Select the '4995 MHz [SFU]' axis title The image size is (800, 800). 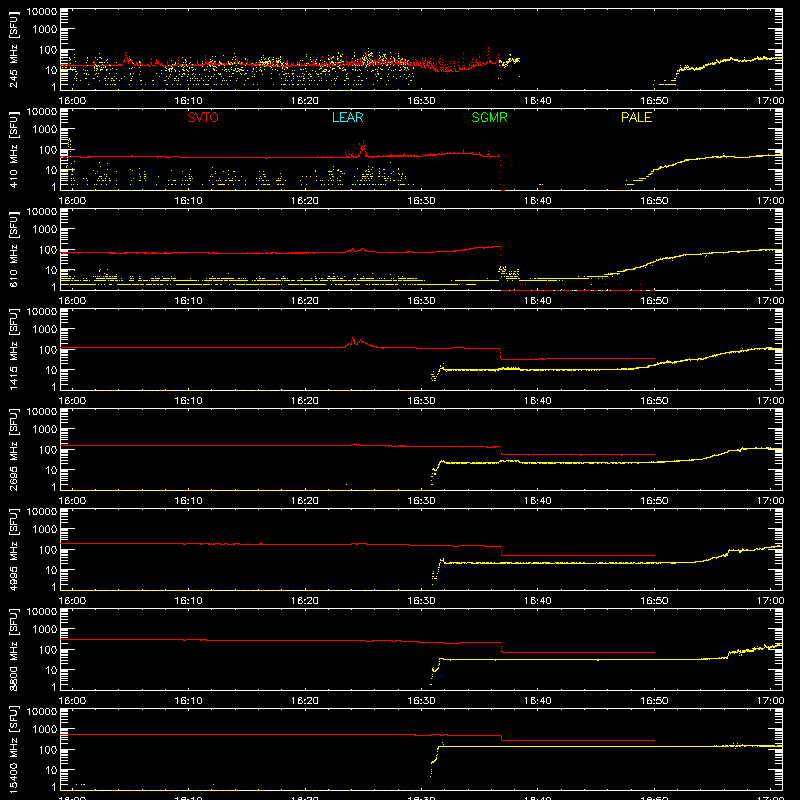[x=14, y=549]
